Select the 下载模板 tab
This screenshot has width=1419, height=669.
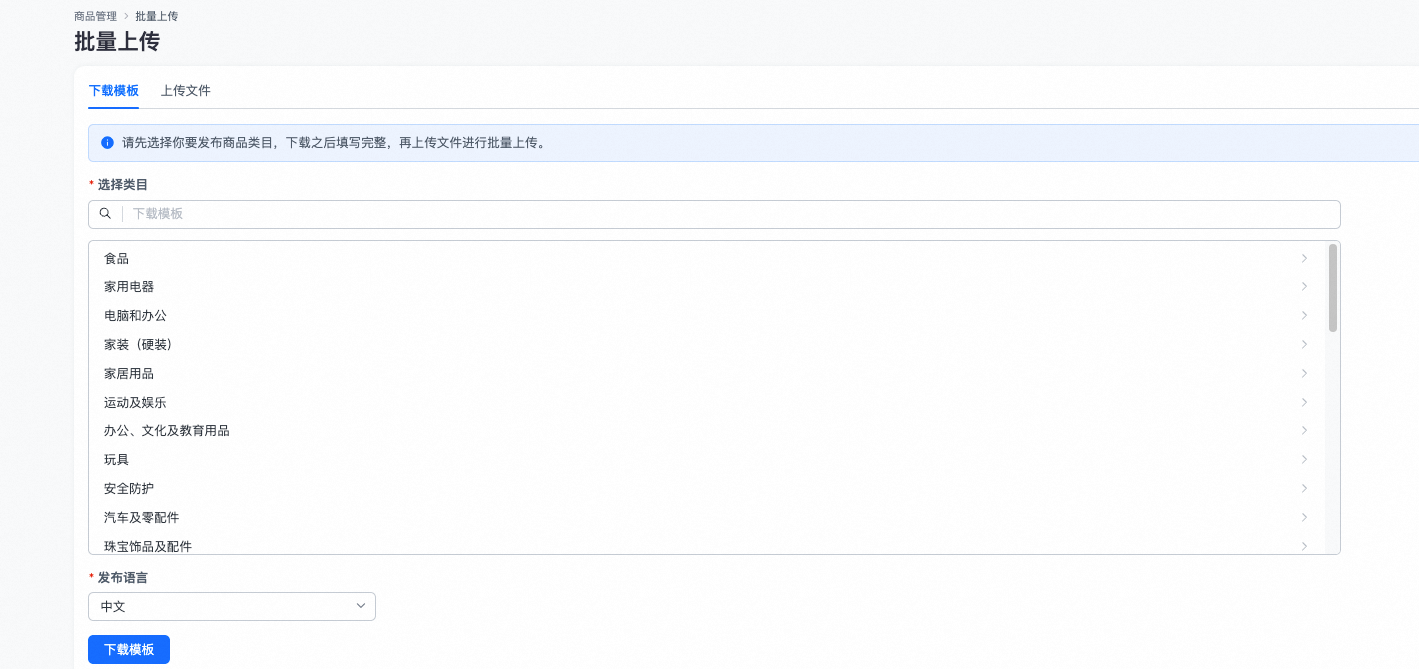[114, 91]
